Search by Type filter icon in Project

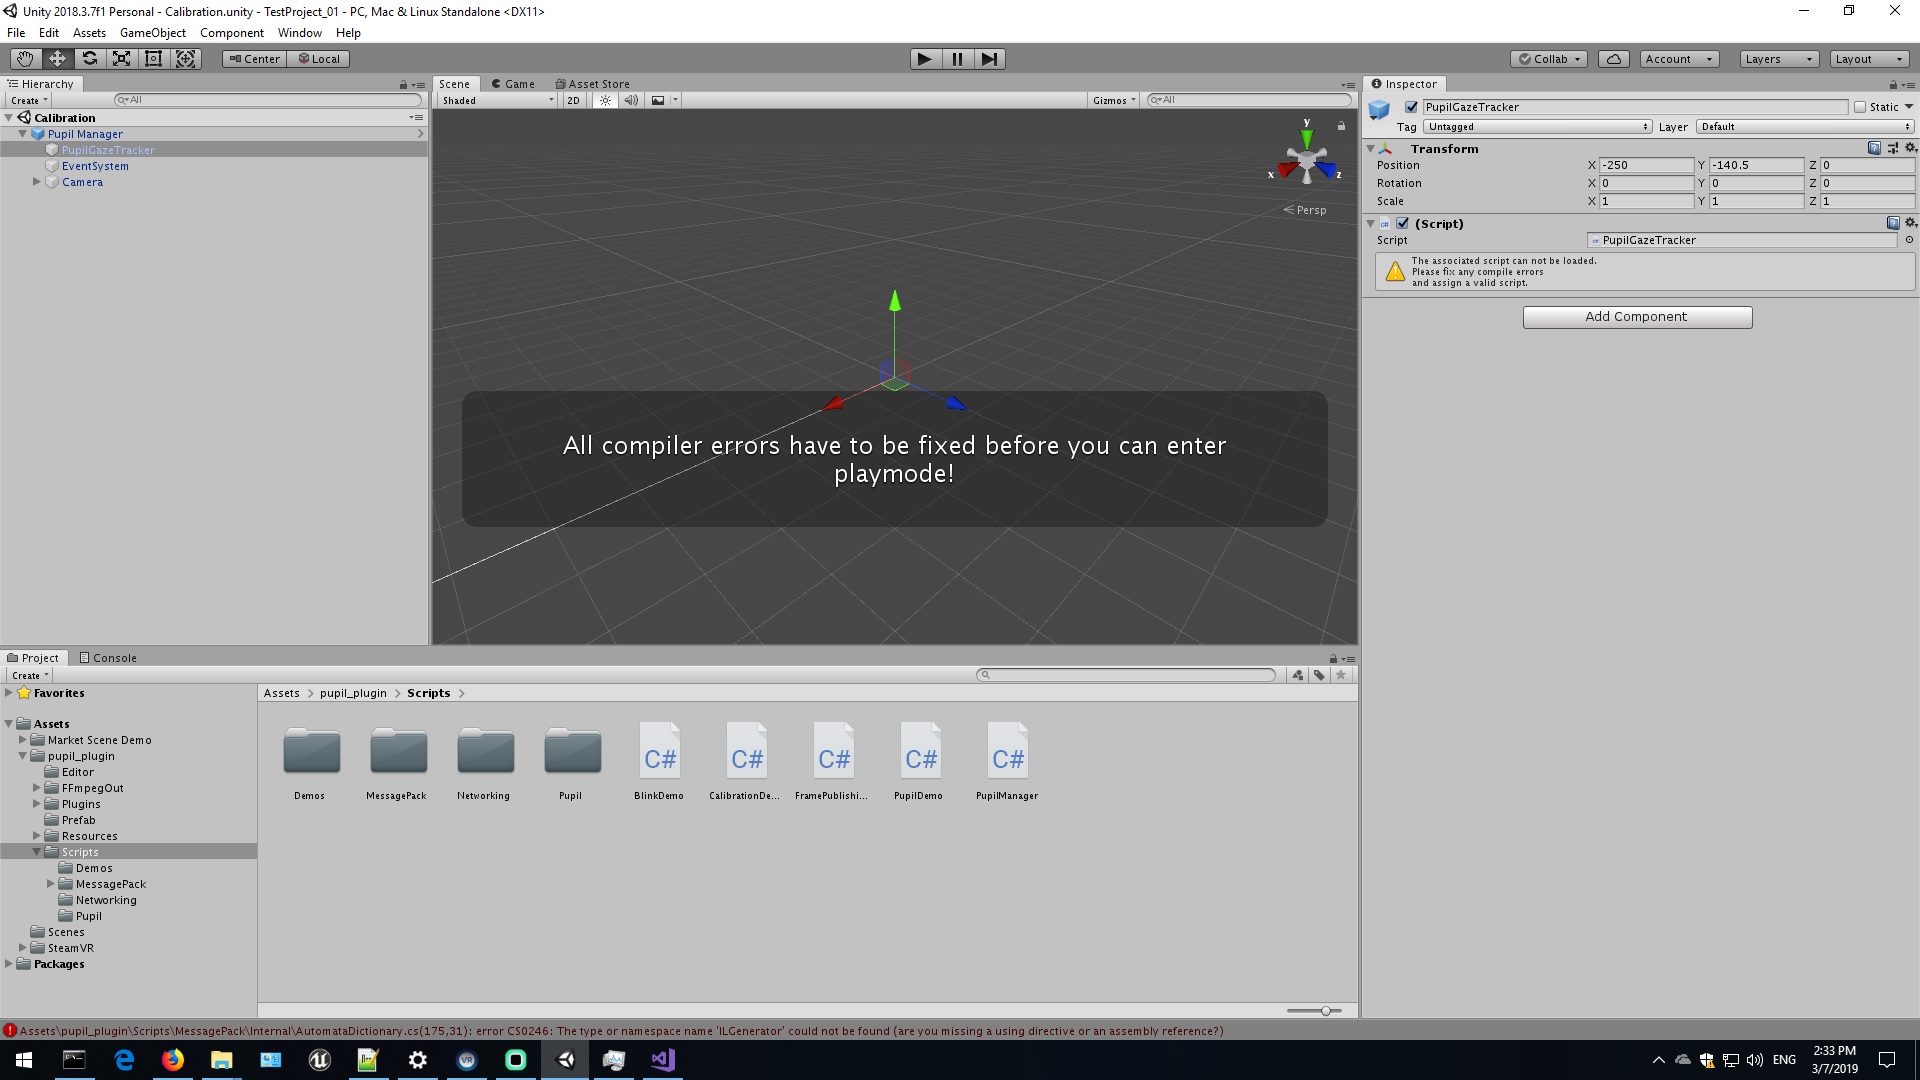1298,675
